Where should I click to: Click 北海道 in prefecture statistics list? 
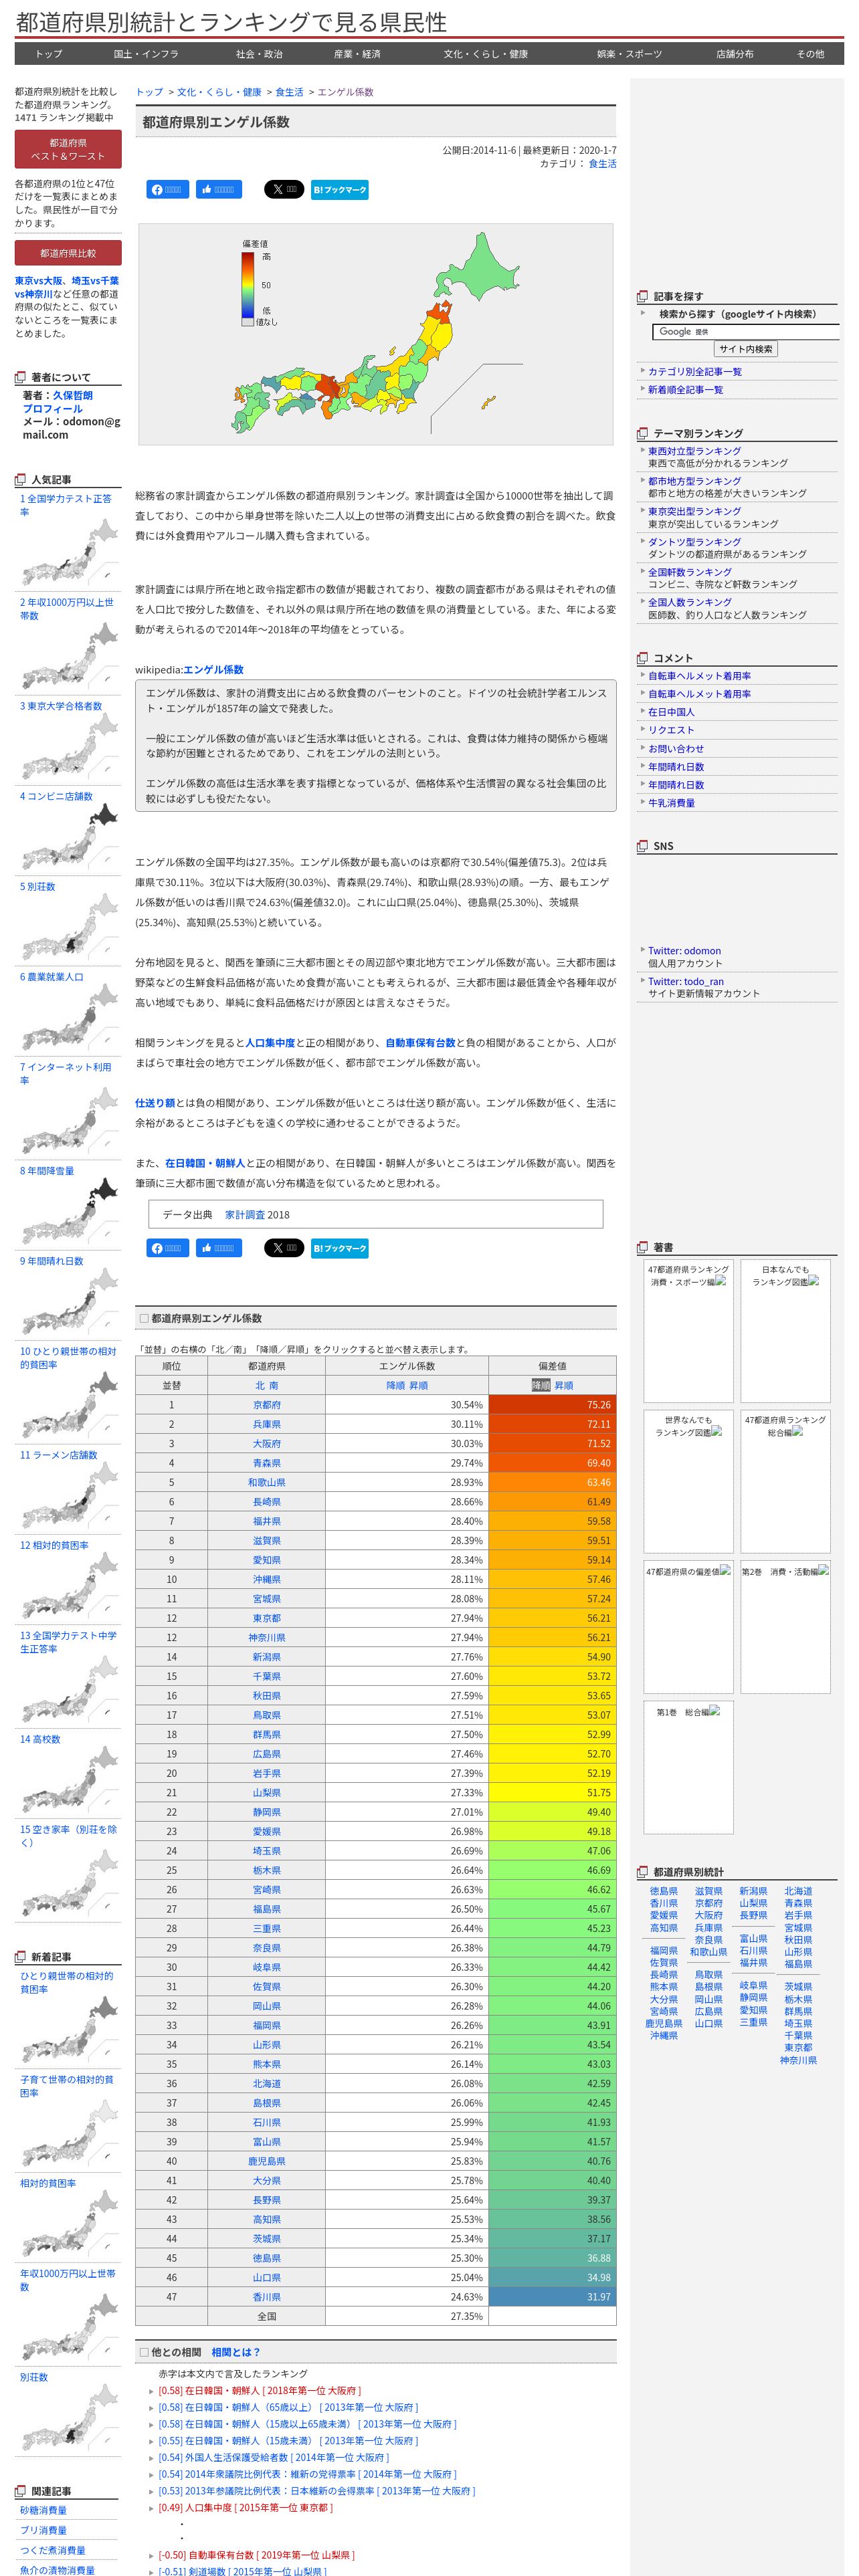pyautogui.click(x=798, y=1891)
